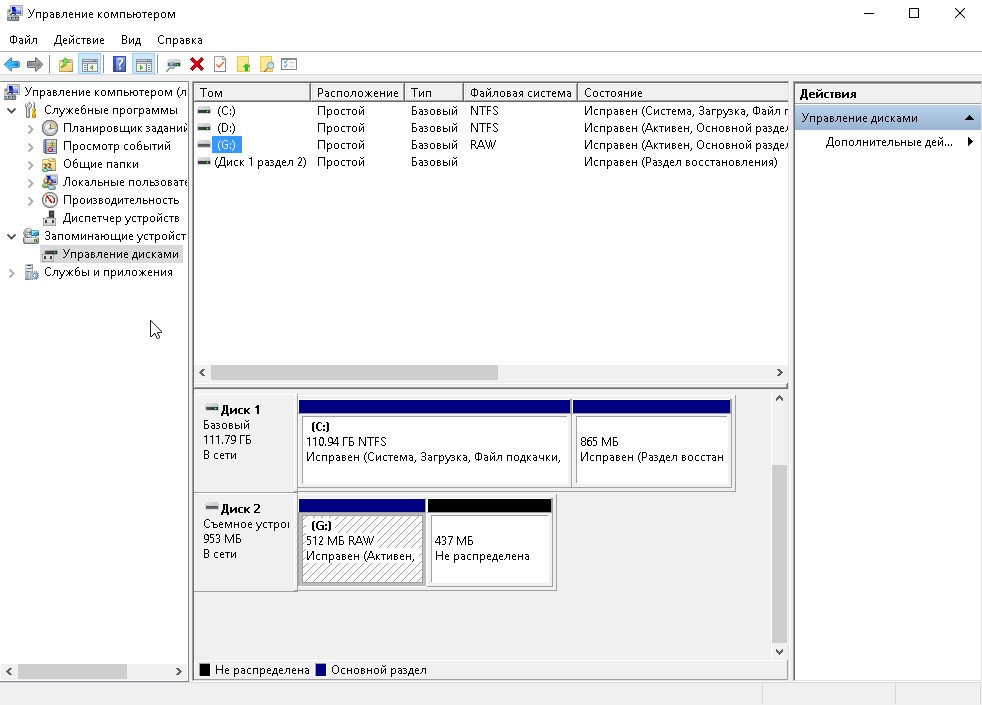982x705 pixels.
Task: Toggle the Show/Hide Action Pane icon
Action: click(143, 65)
